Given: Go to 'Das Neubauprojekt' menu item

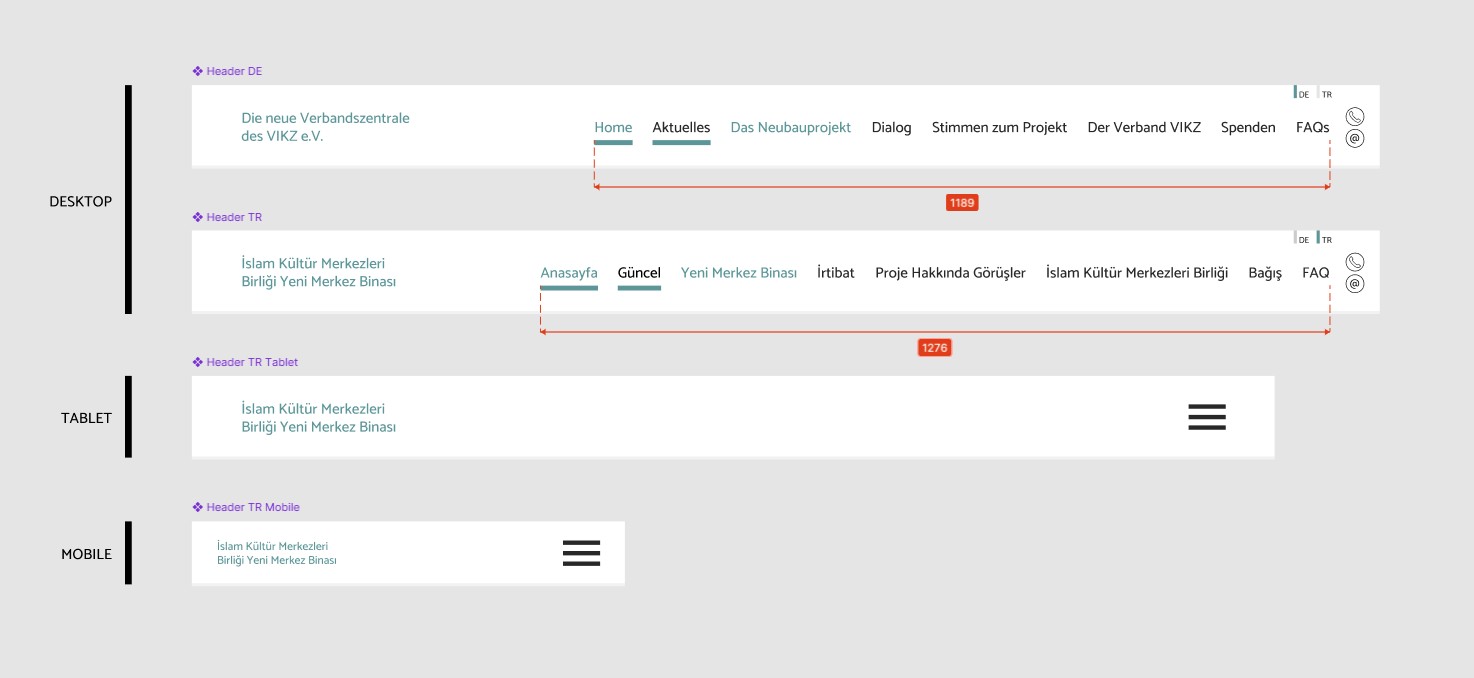Looking at the screenshot, I should [791, 128].
